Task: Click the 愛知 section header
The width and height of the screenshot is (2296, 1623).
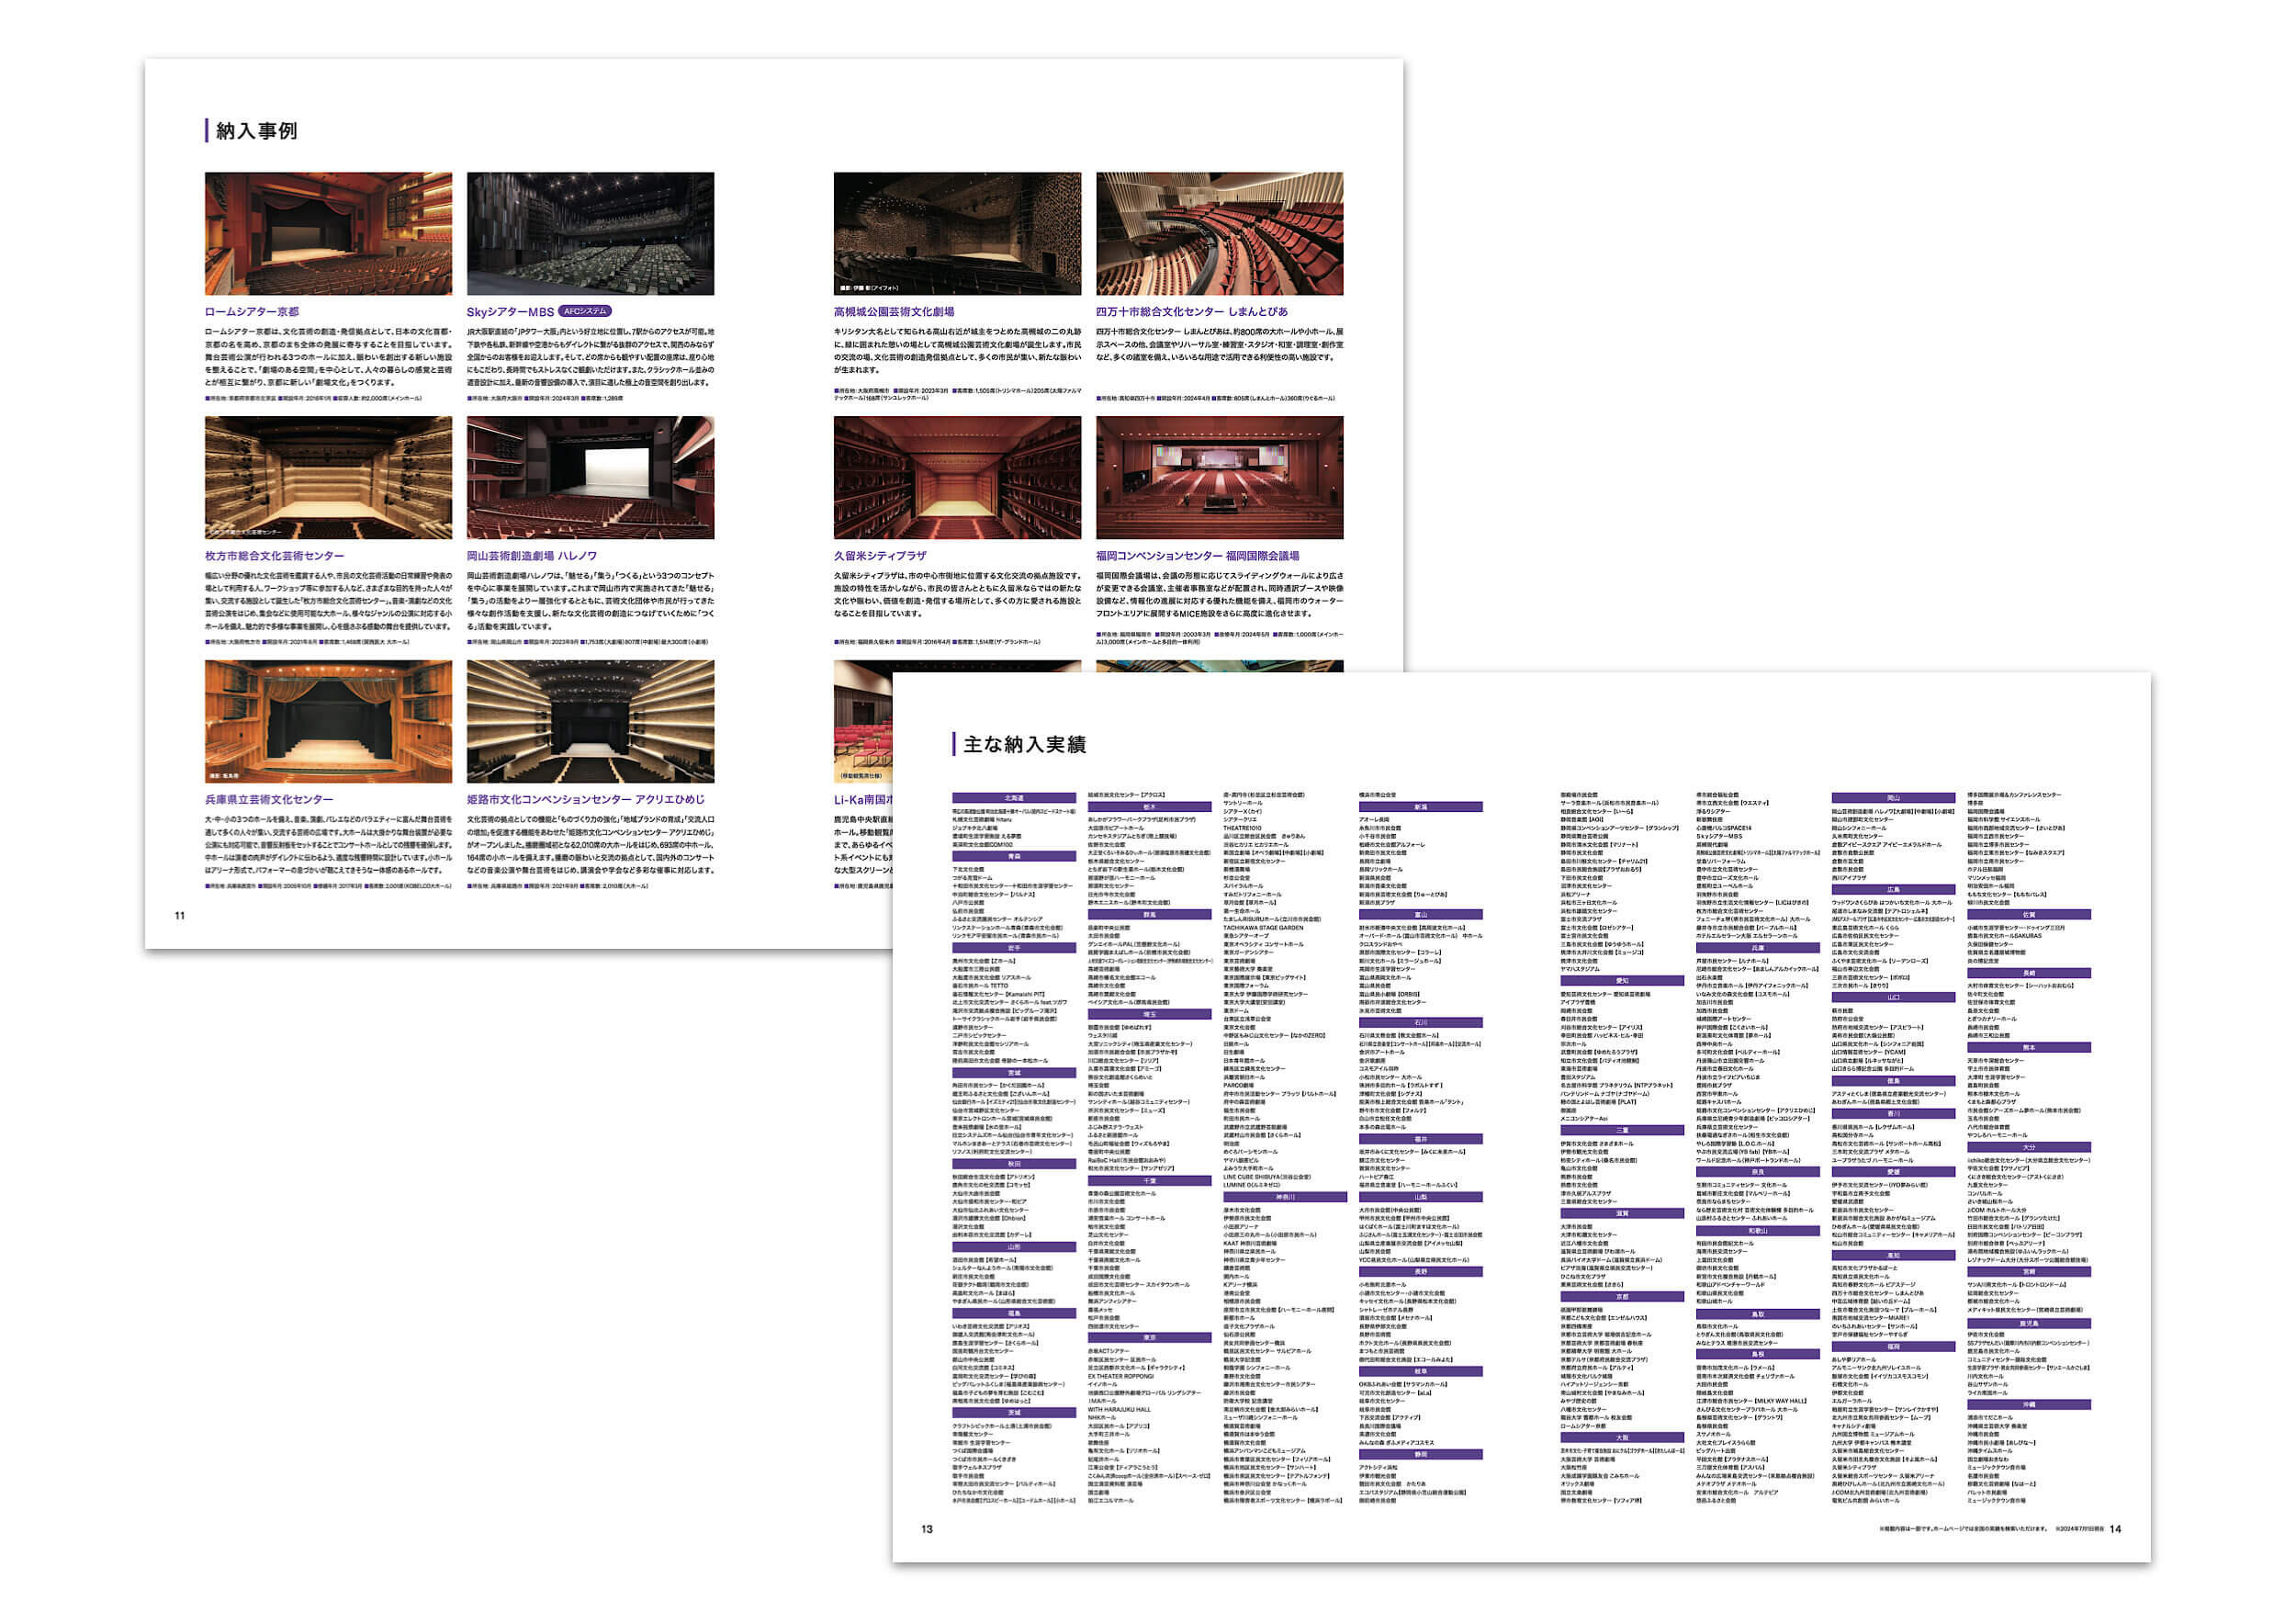Action: tap(1622, 981)
